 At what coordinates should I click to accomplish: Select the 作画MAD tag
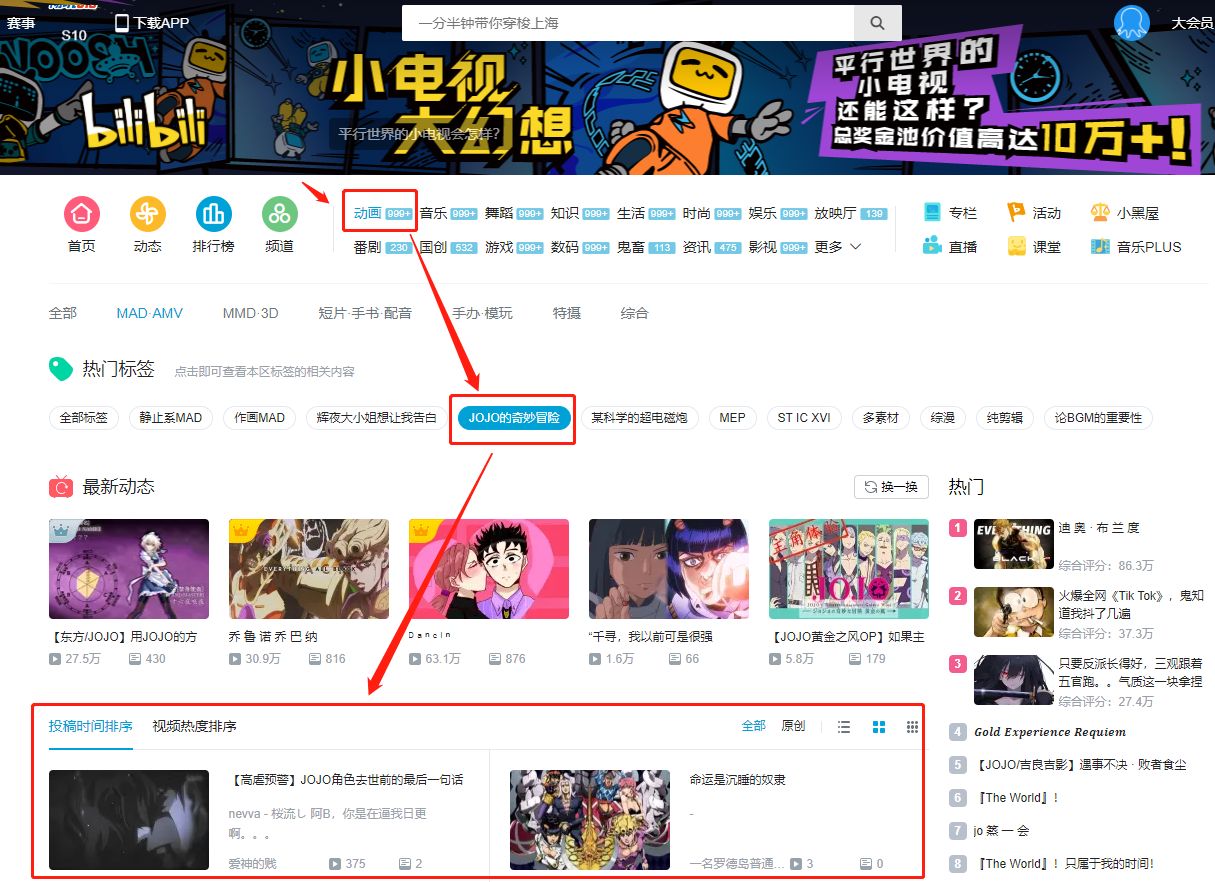pos(260,418)
